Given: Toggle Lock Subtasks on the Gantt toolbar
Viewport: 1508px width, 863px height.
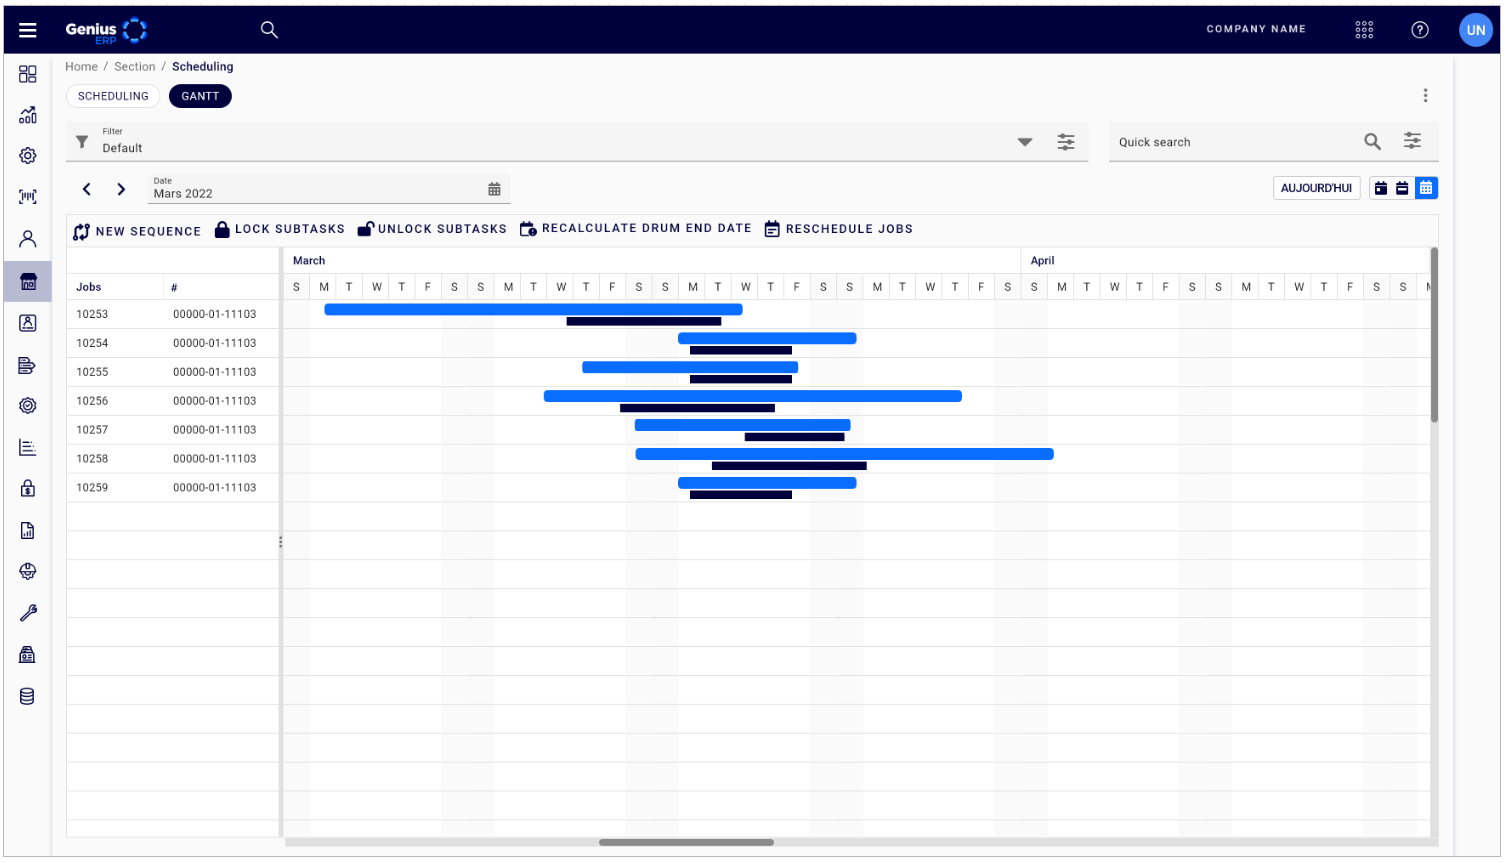Looking at the screenshot, I should [280, 228].
